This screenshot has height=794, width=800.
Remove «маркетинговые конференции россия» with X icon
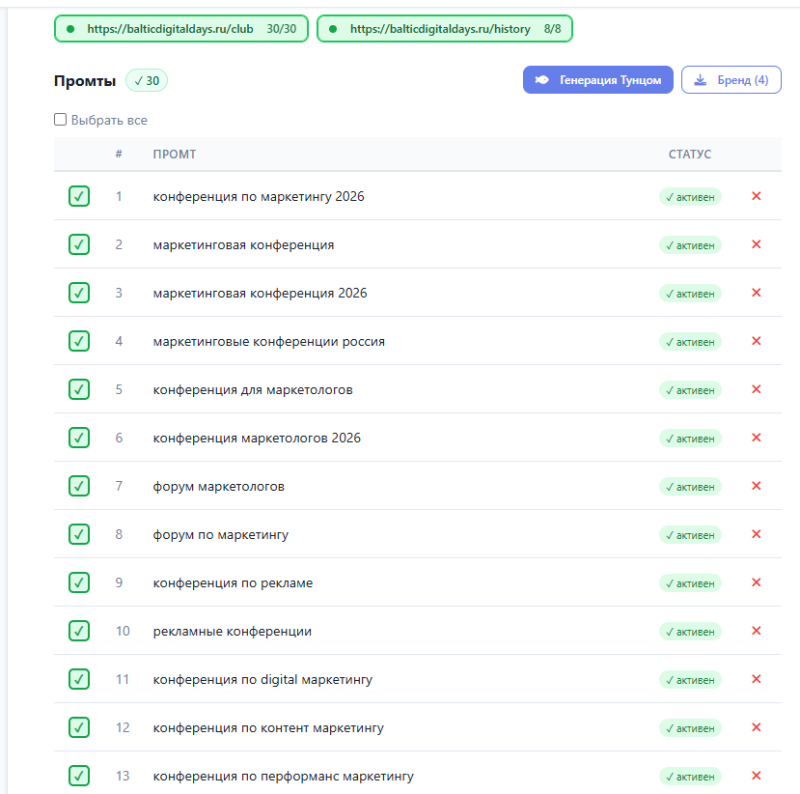[756, 341]
